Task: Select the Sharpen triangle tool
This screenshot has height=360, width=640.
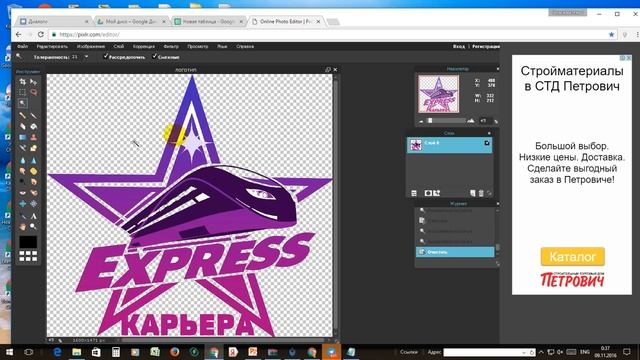Action: [x=33, y=160]
